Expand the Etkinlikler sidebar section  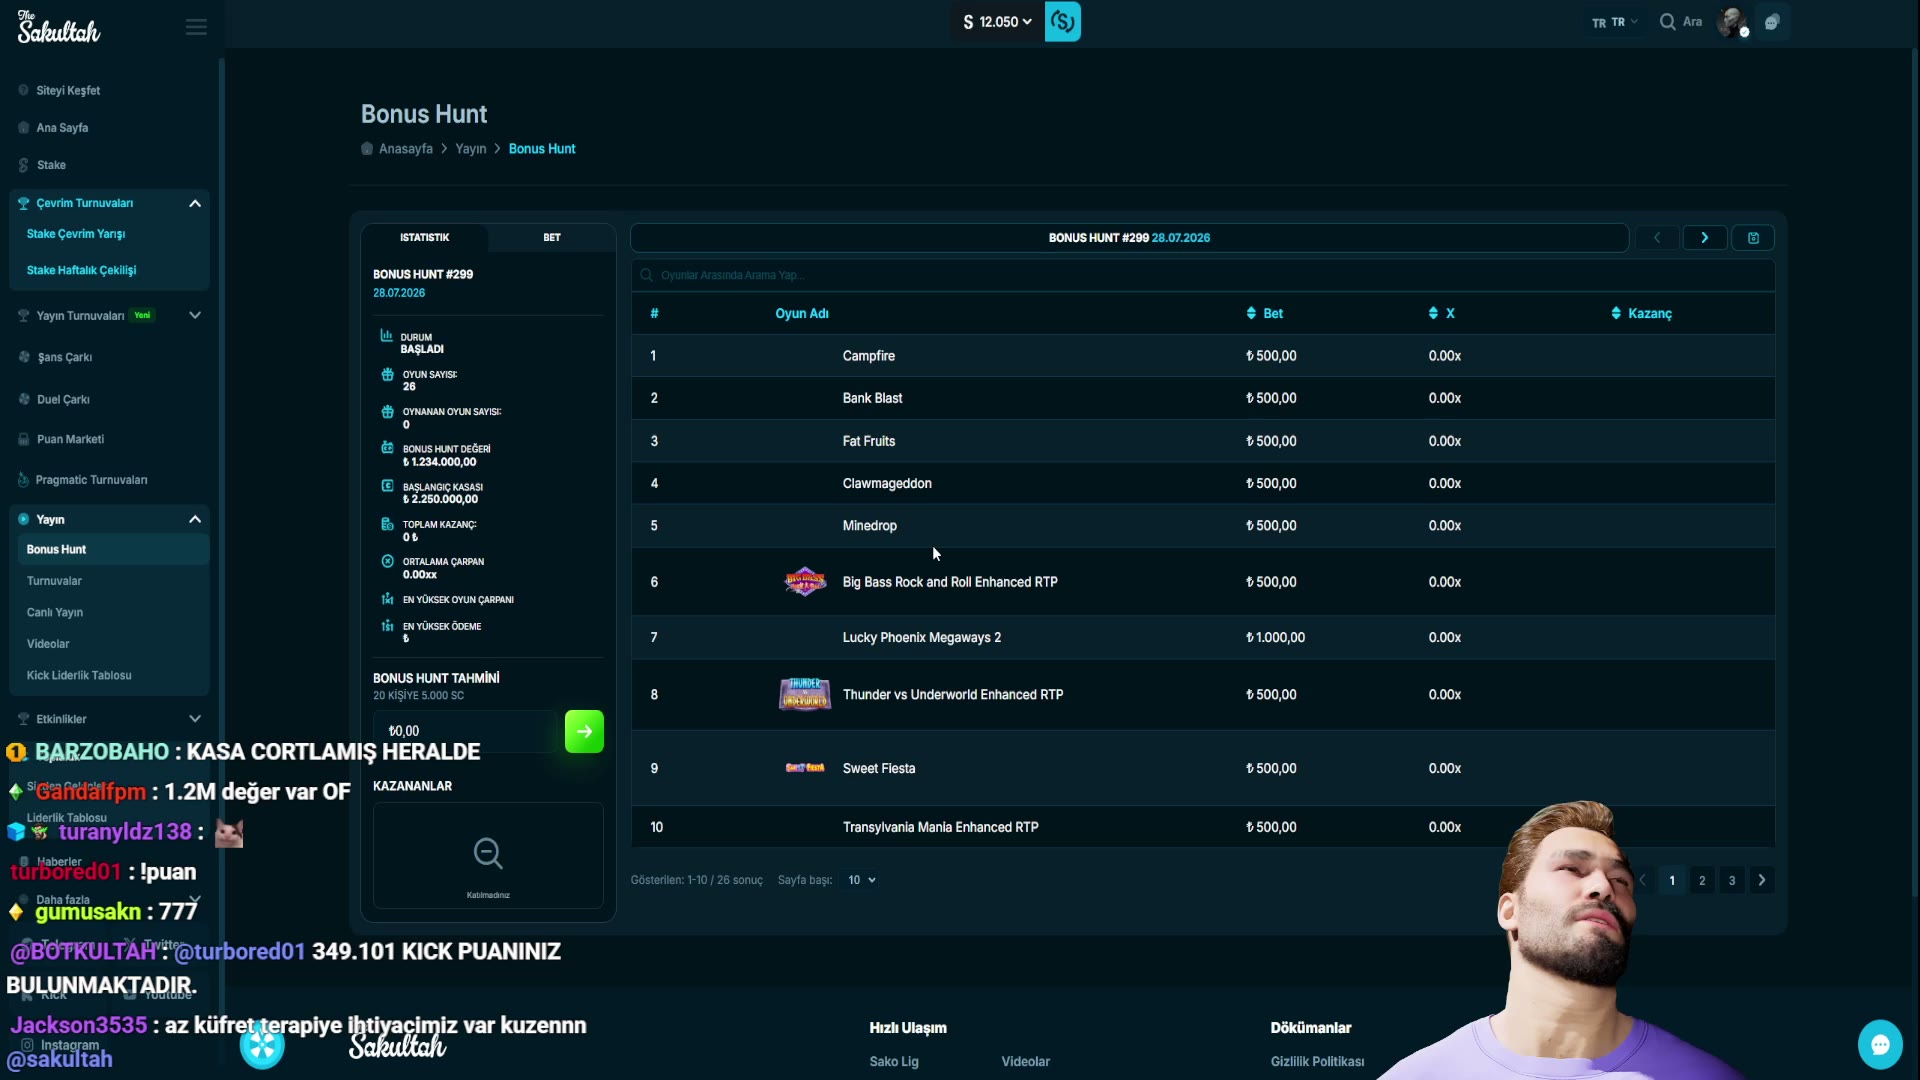tap(195, 718)
